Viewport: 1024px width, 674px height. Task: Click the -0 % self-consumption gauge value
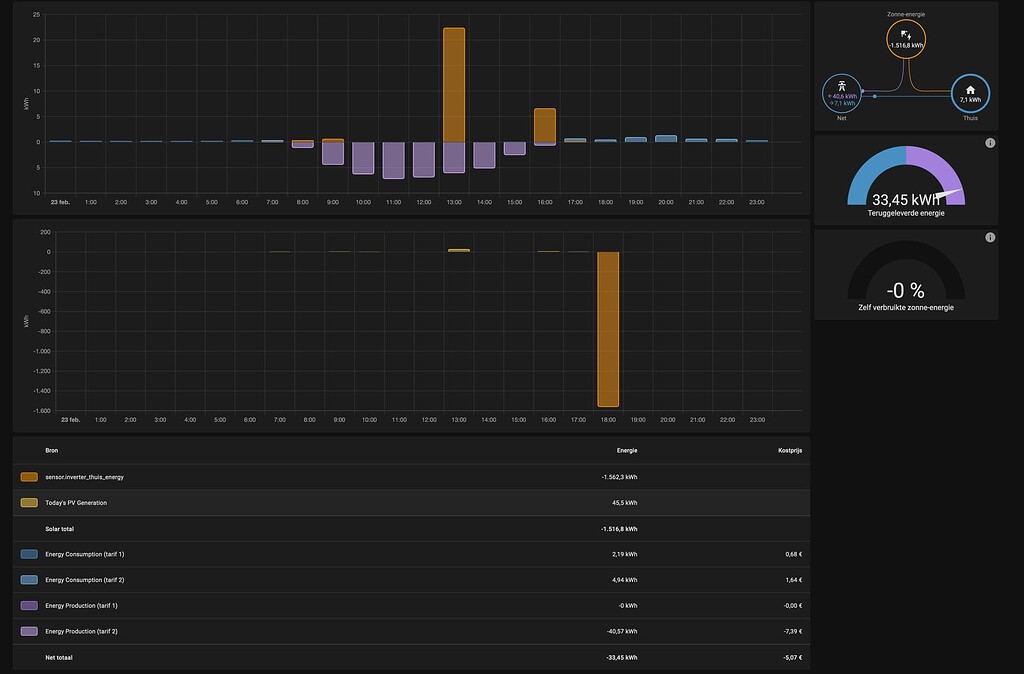tap(905, 291)
